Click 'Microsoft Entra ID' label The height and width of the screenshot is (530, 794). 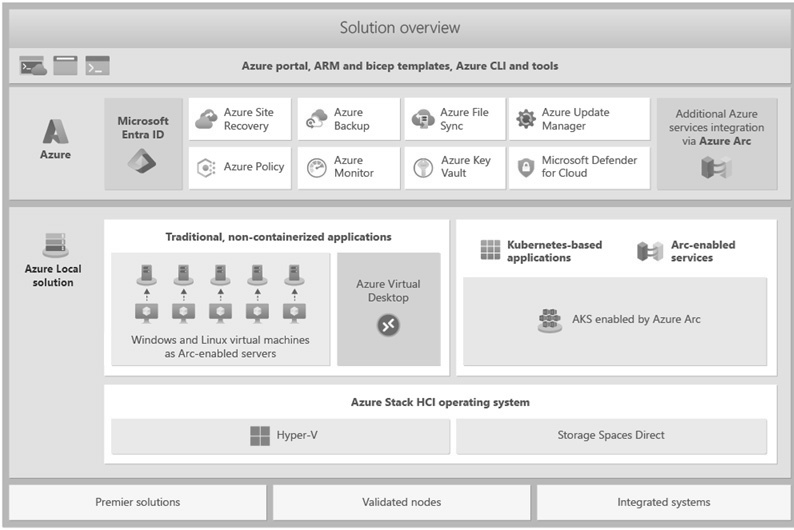coord(143,128)
